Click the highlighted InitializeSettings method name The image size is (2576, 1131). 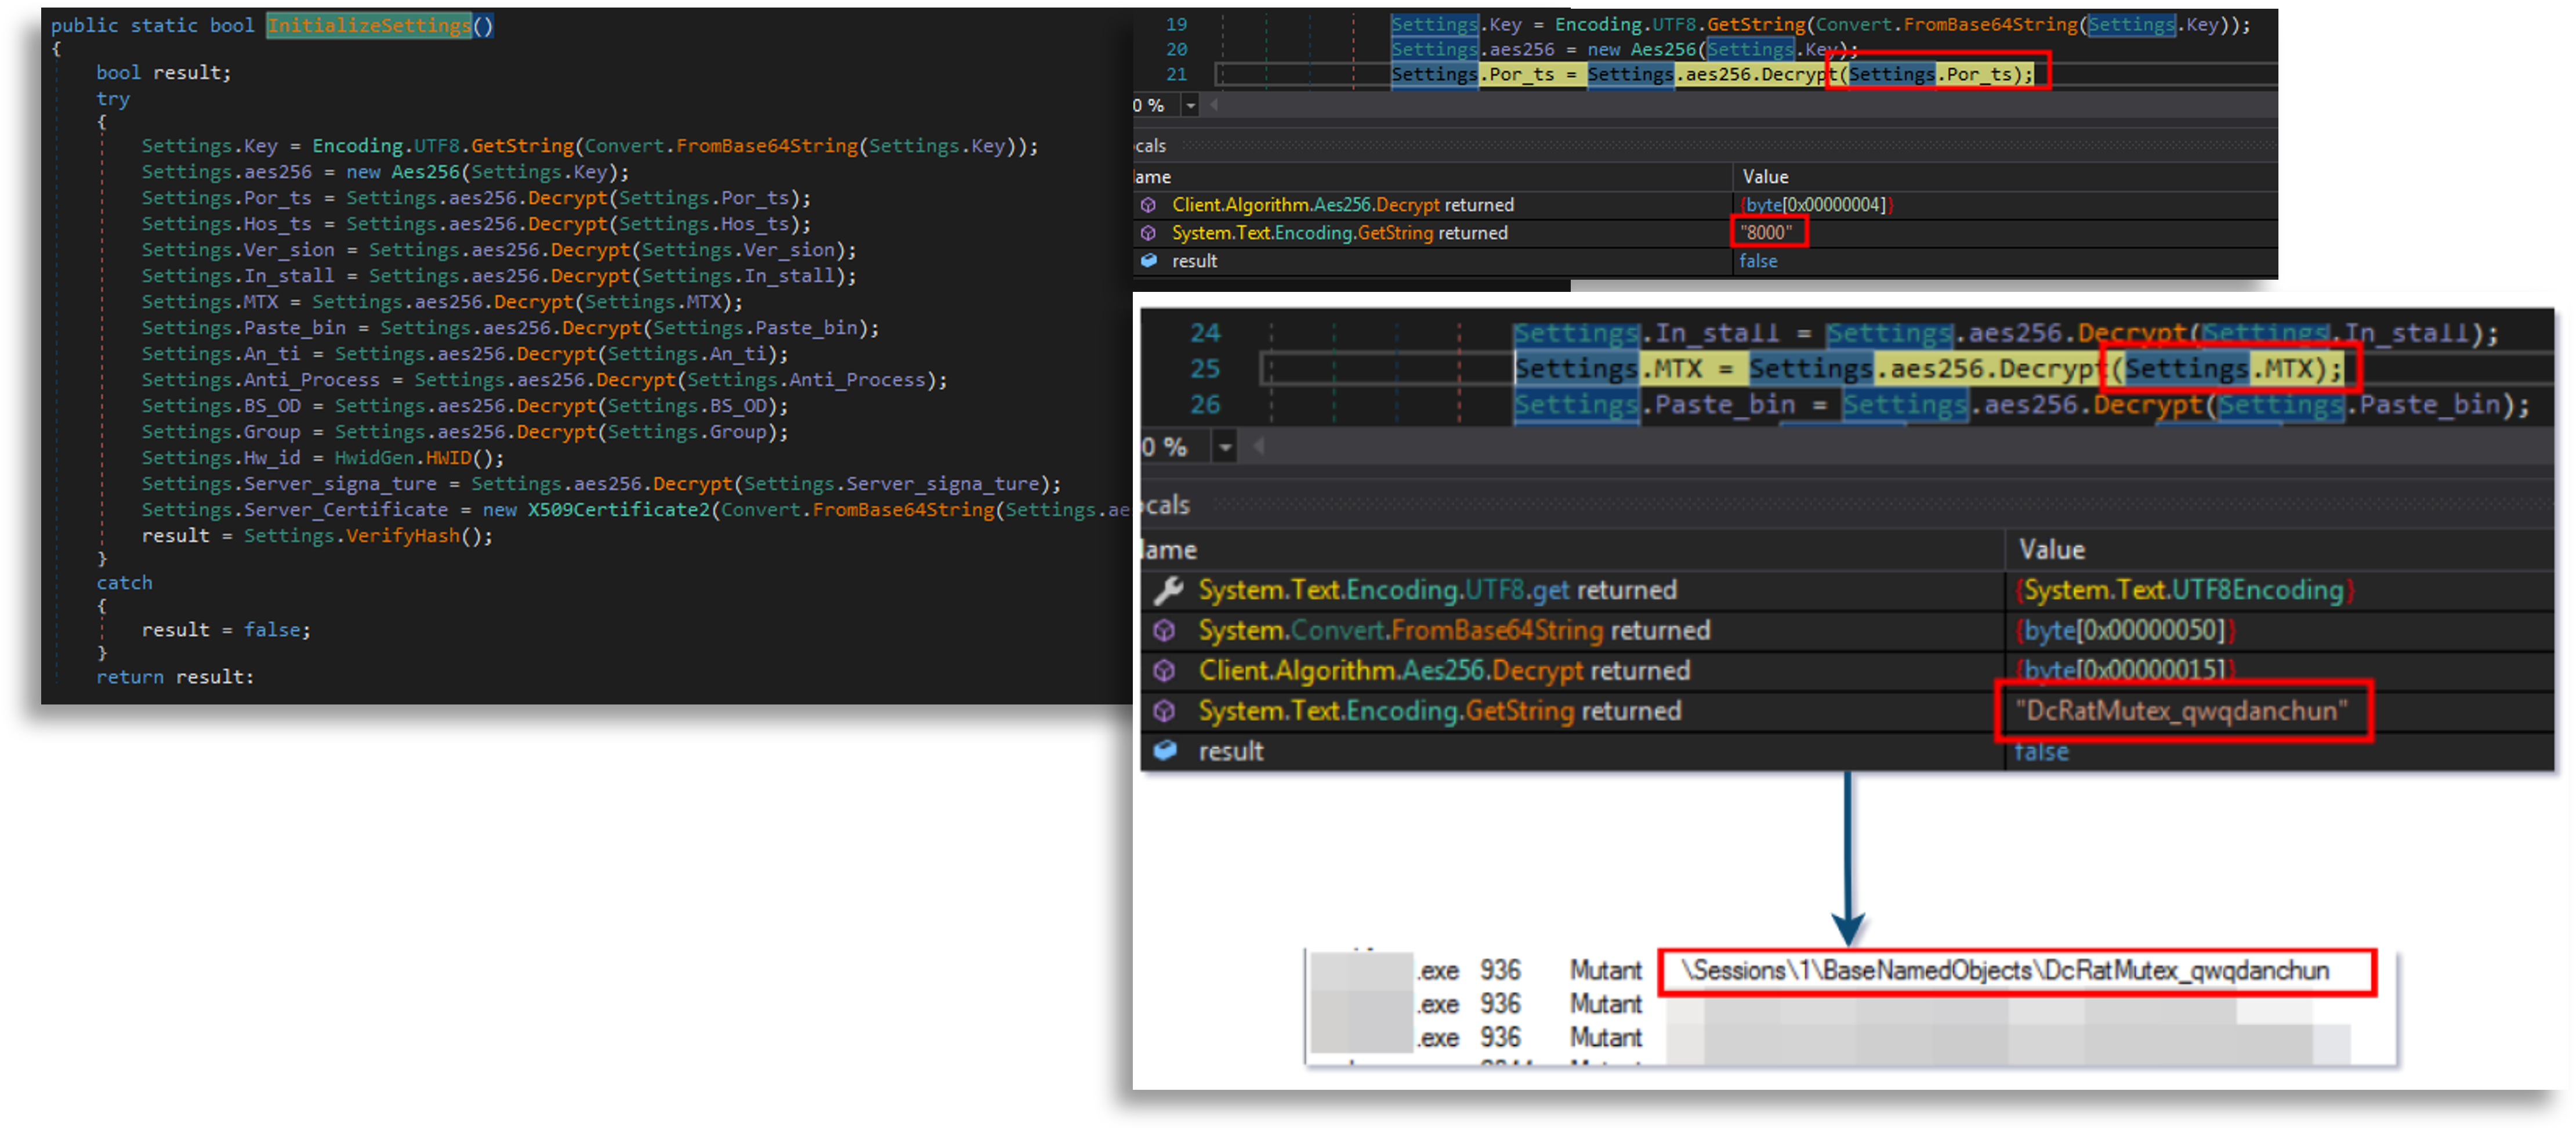[x=369, y=25]
